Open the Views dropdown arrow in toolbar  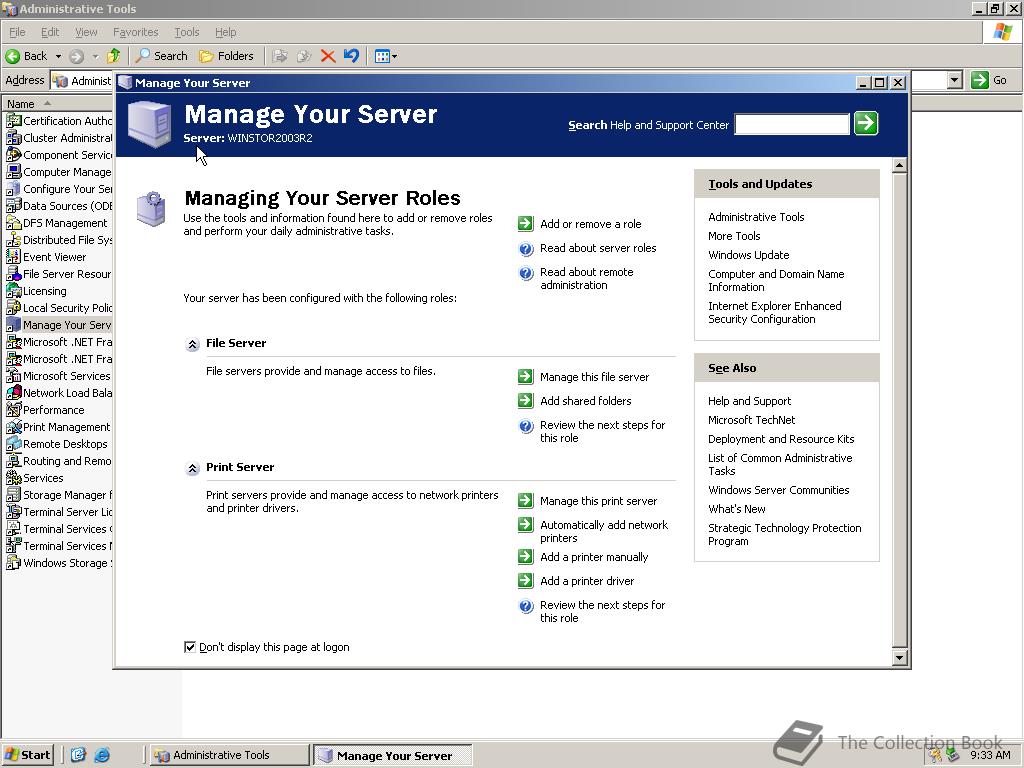coord(394,56)
